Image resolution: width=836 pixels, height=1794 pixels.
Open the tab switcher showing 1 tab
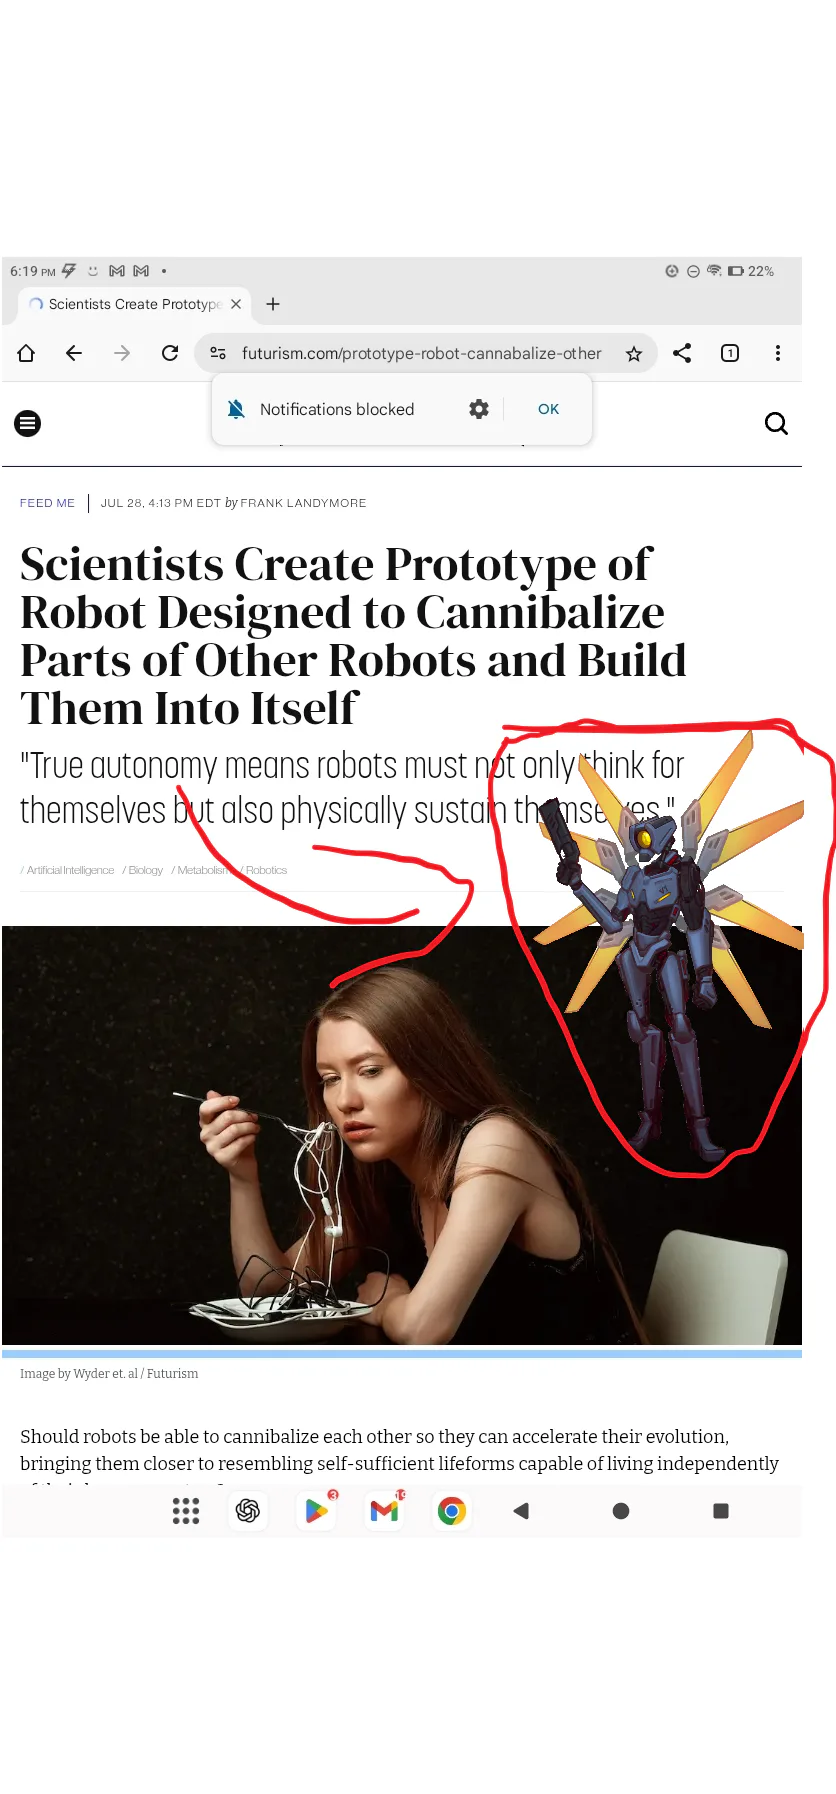coord(730,353)
